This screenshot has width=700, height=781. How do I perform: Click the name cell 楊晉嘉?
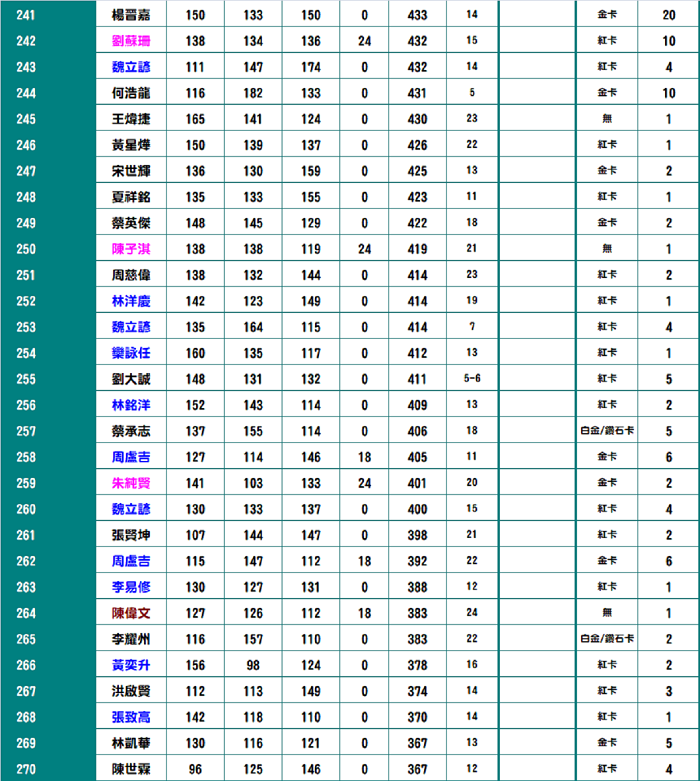[x=131, y=15]
